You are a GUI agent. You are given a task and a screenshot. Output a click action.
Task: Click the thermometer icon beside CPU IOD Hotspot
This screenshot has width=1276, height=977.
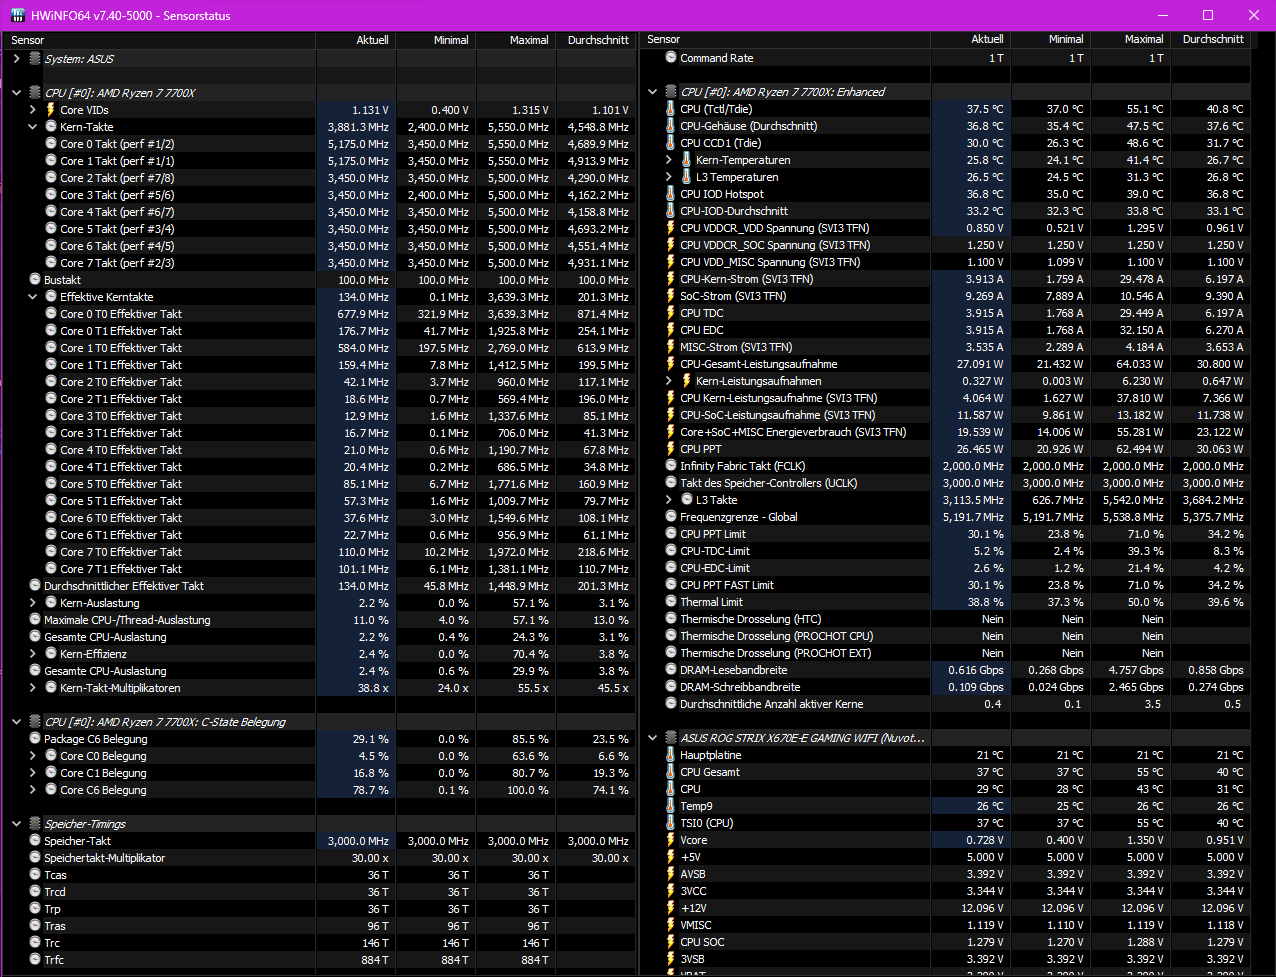click(x=671, y=194)
